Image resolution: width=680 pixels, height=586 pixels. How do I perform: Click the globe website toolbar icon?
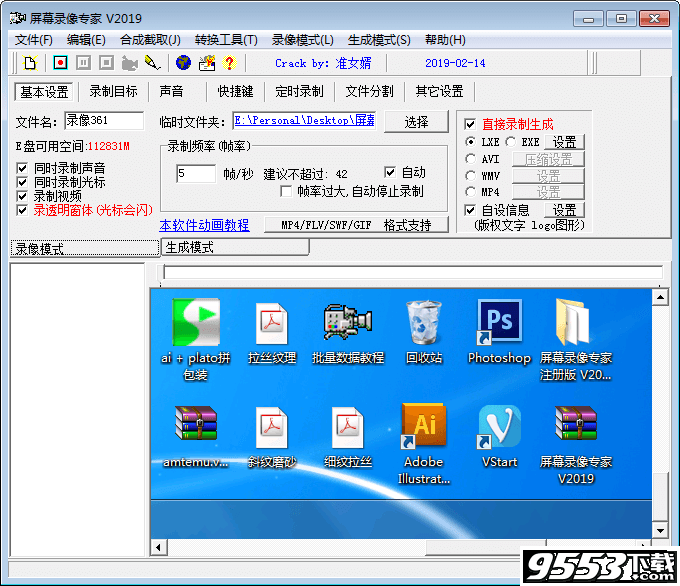(183, 63)
